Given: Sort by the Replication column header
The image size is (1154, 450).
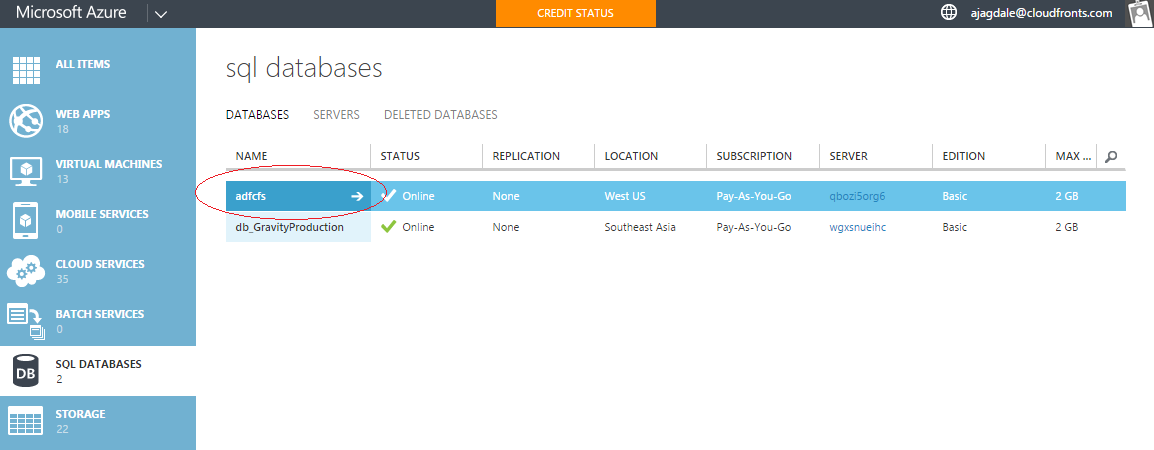Looking at the screenshot, I should (x=526, y=156).
